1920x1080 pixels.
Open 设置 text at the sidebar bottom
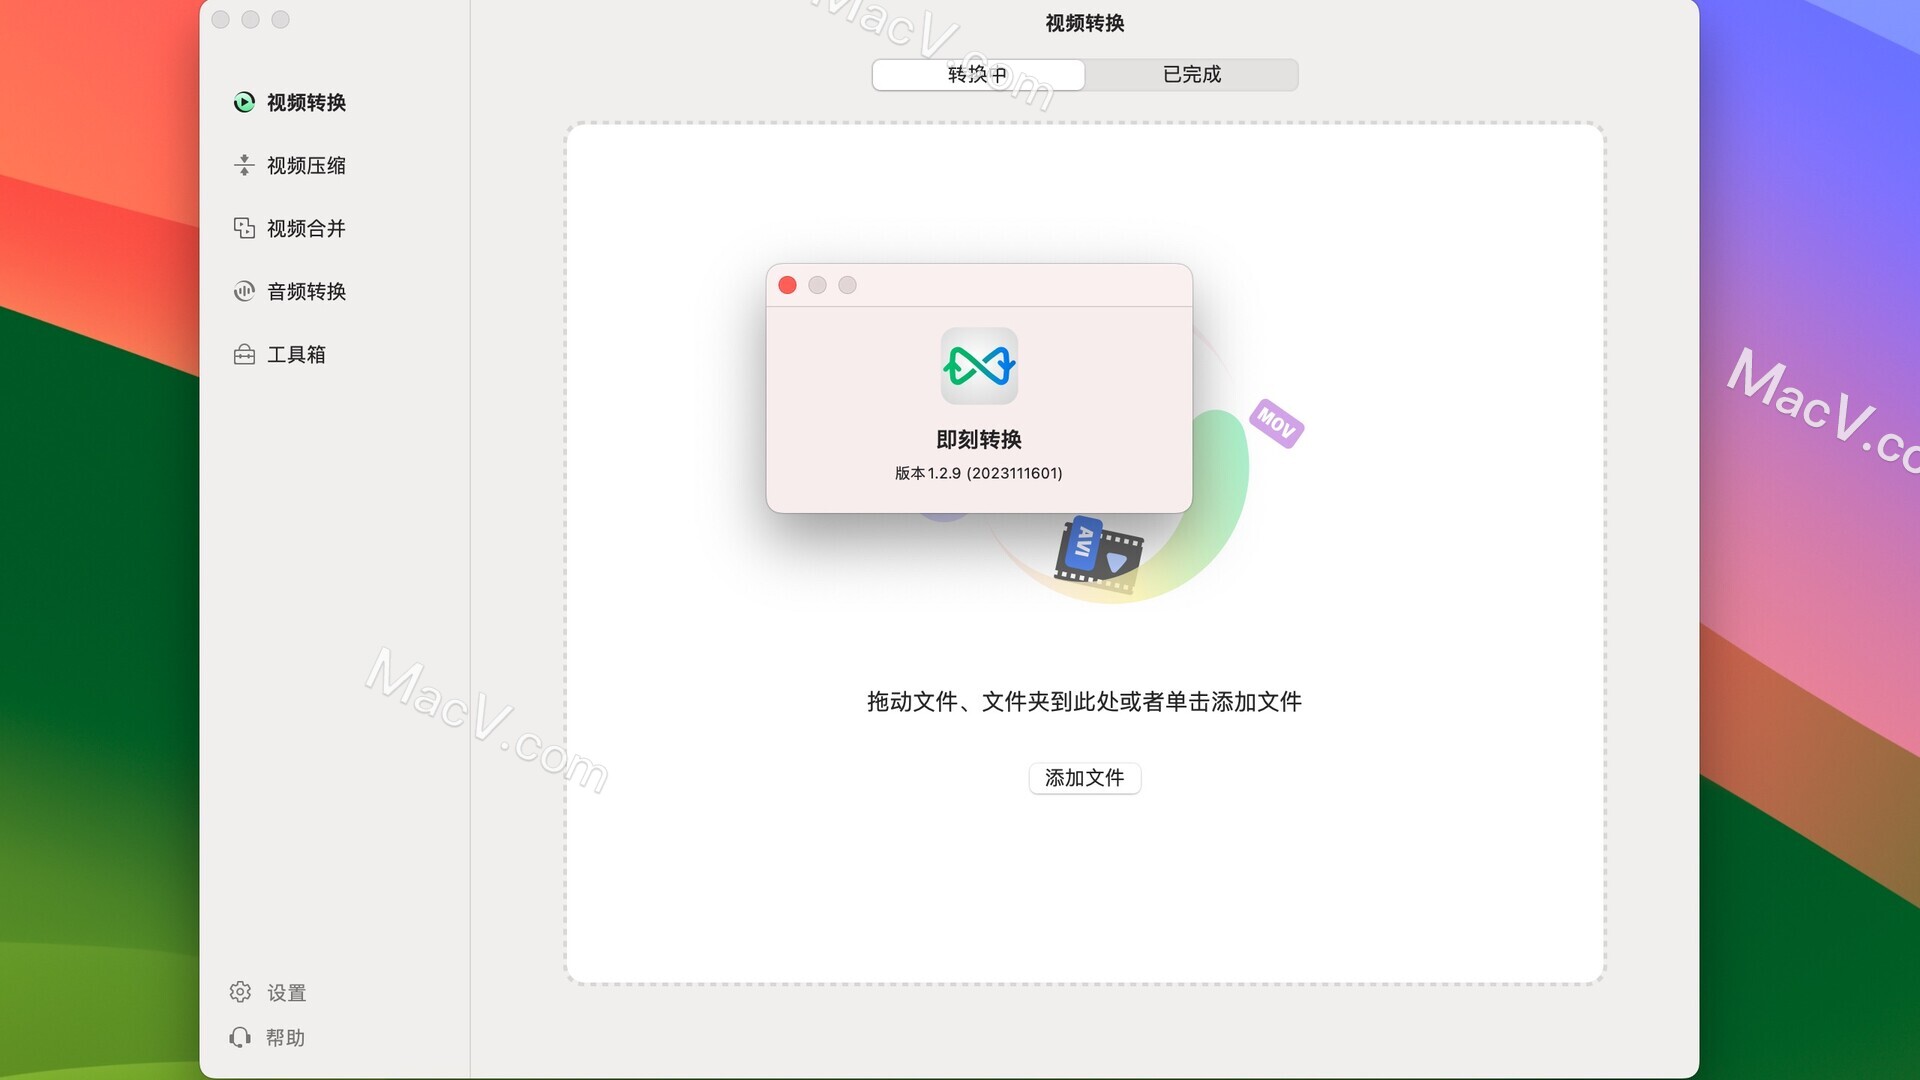point(286,992)
